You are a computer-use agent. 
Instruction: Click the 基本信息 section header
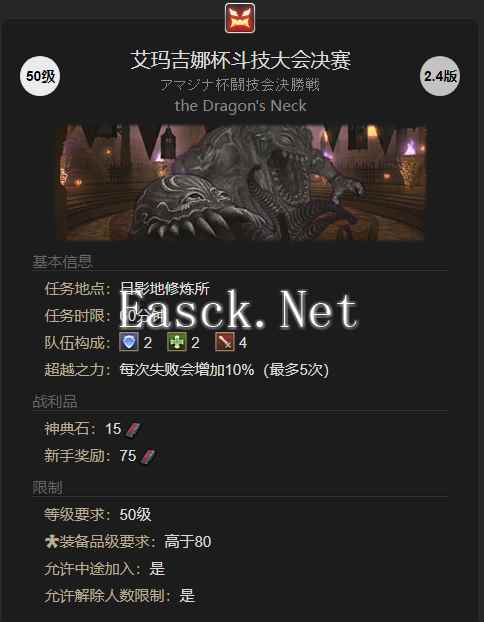point(62,261)
